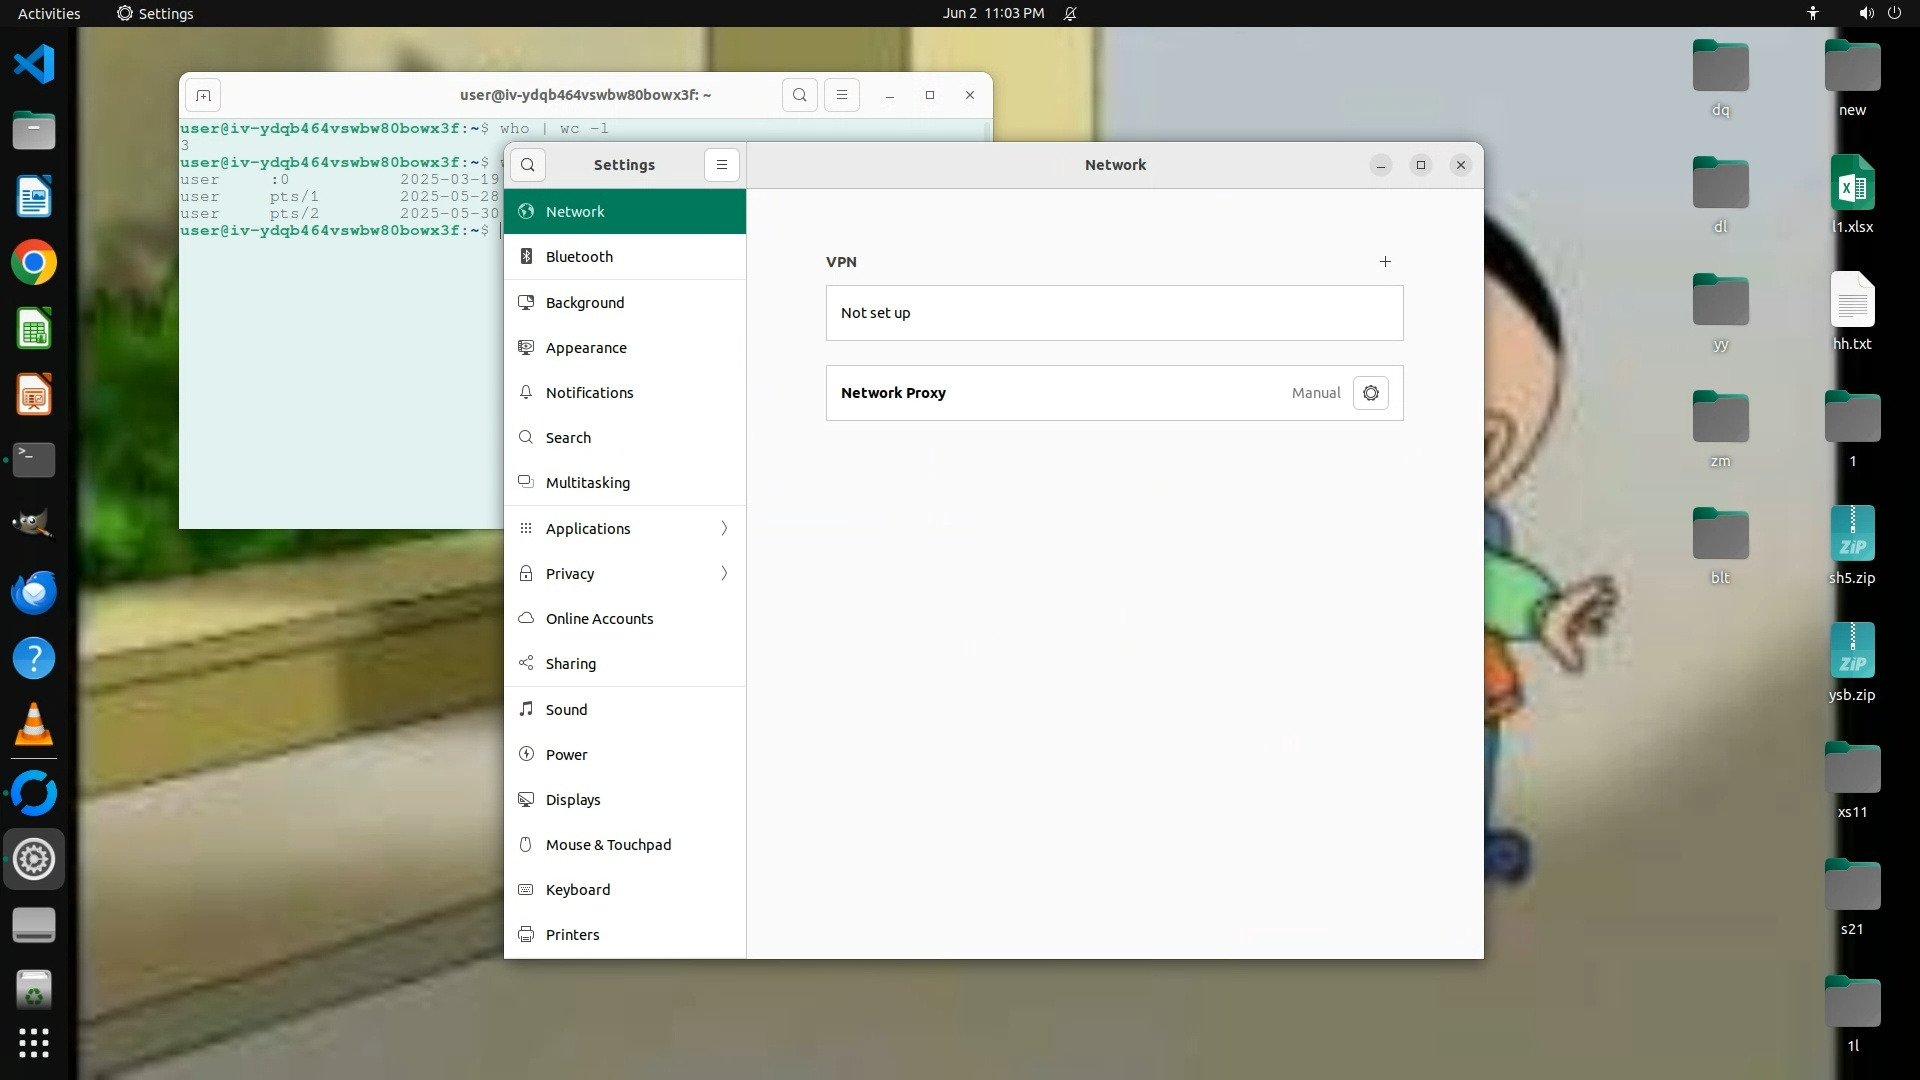Open terminal hamburger menu
The height and width of the screenshot is (1080, 1920).
pos(841,95)
